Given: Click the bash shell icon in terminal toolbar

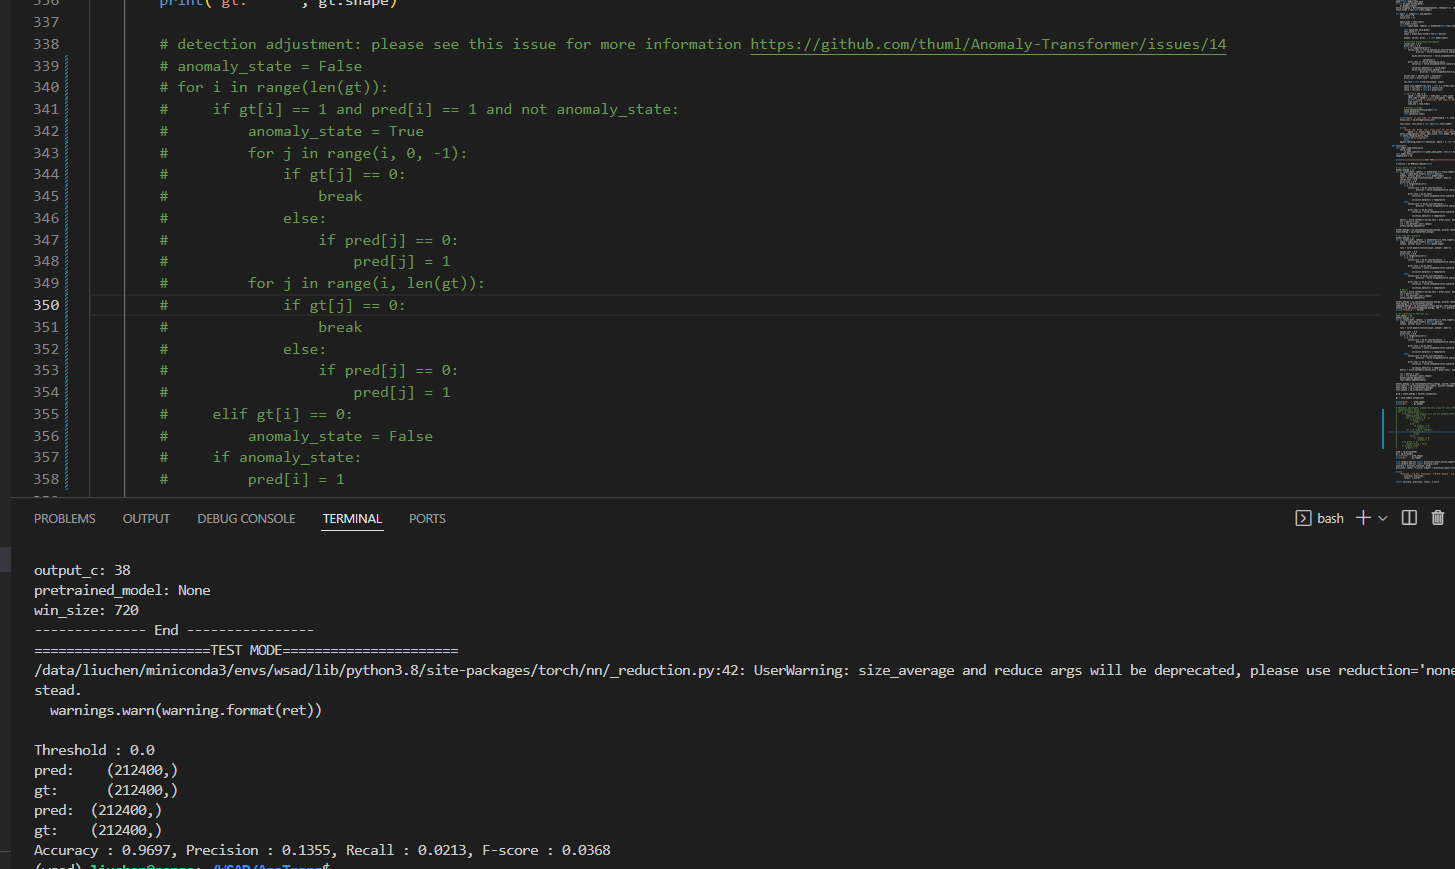Looking at the screenshot, I should click(1303, 517).
